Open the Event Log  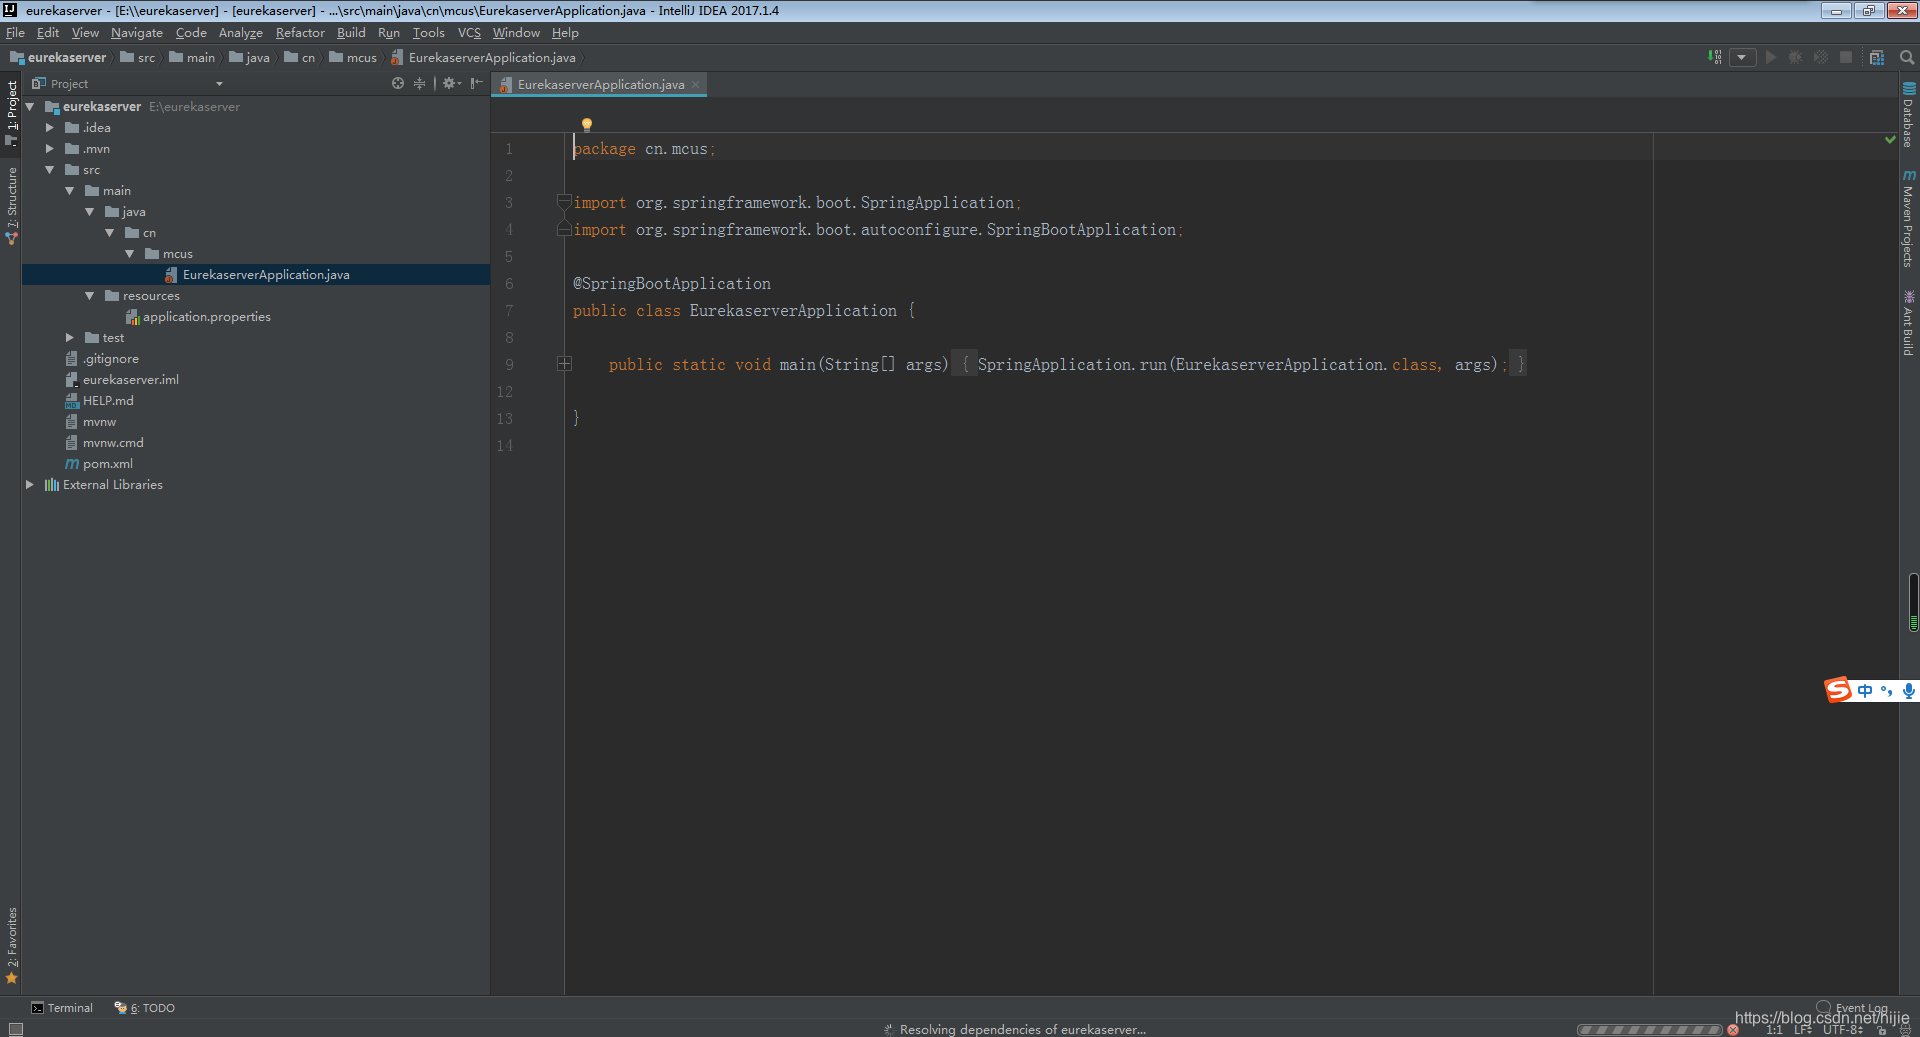point(1852,1008)
